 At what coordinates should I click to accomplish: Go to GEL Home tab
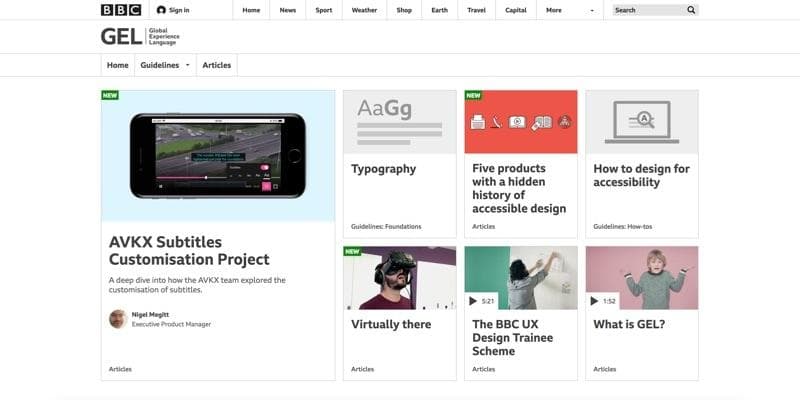coord(118,65)
